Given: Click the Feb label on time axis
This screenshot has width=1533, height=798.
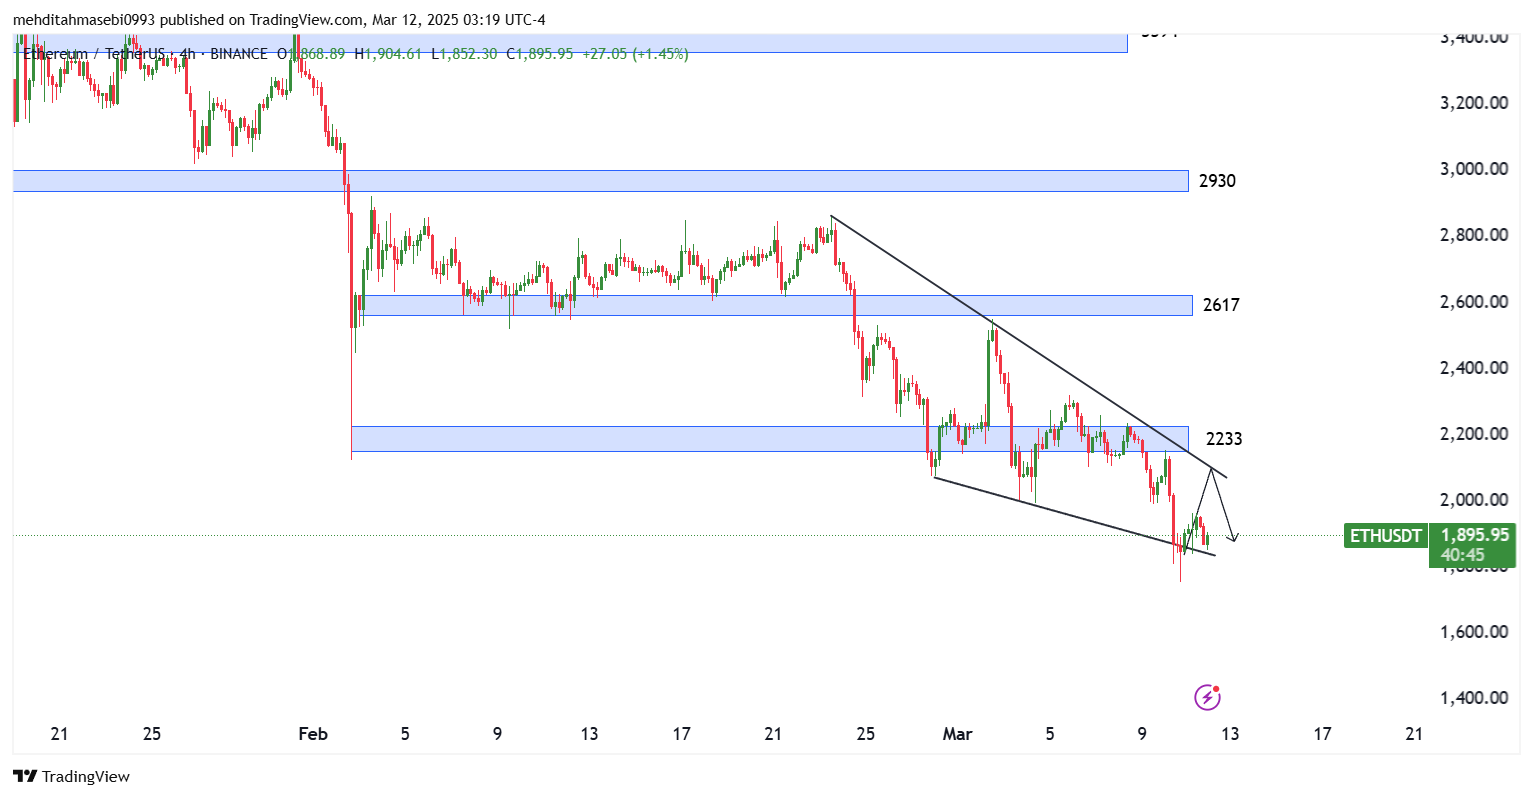Looking at the screenshot, I should tap(313, 734).
